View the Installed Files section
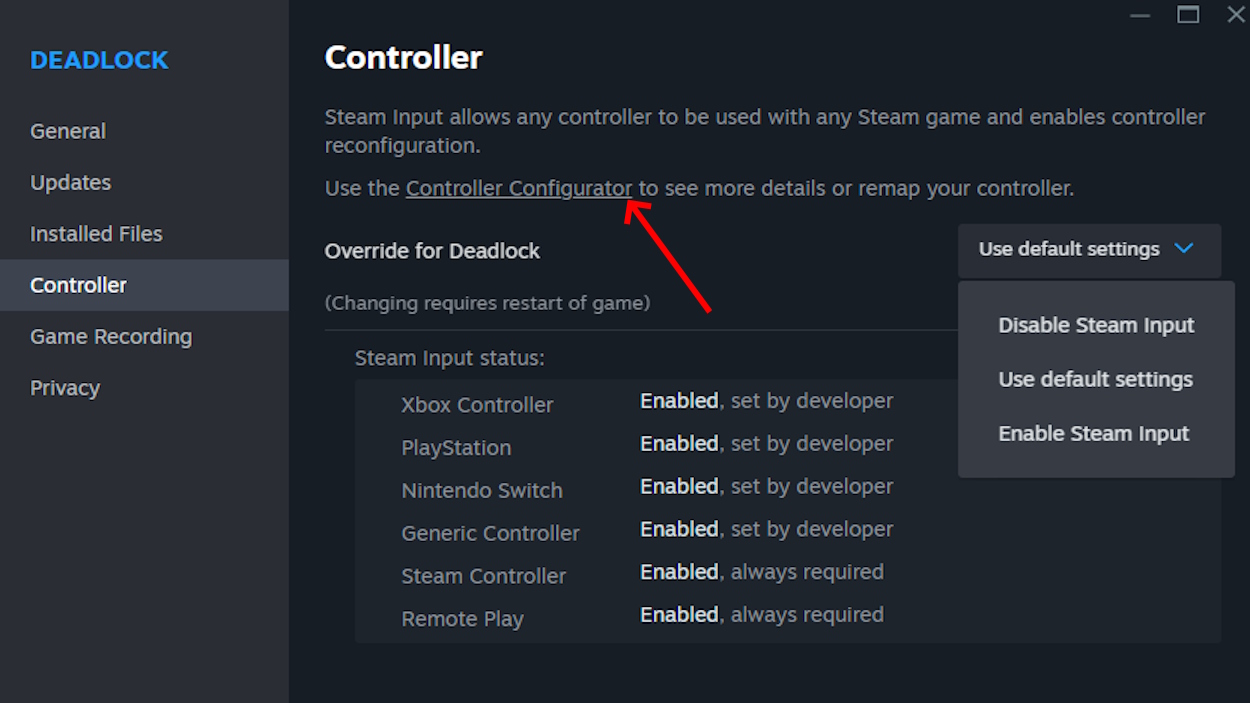This screenshot has height=703, width=1250. point(95,233)
